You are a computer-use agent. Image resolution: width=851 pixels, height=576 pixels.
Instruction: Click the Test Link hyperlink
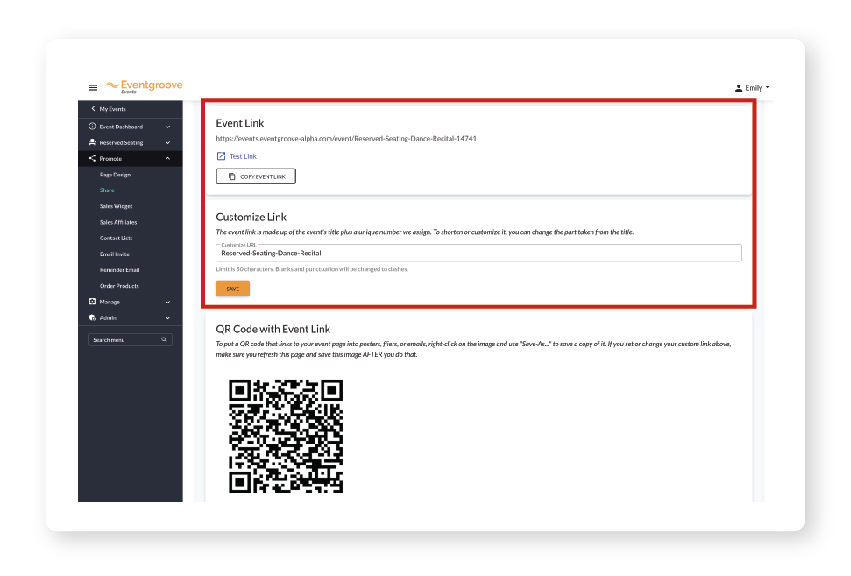click(x=237, y=156)
